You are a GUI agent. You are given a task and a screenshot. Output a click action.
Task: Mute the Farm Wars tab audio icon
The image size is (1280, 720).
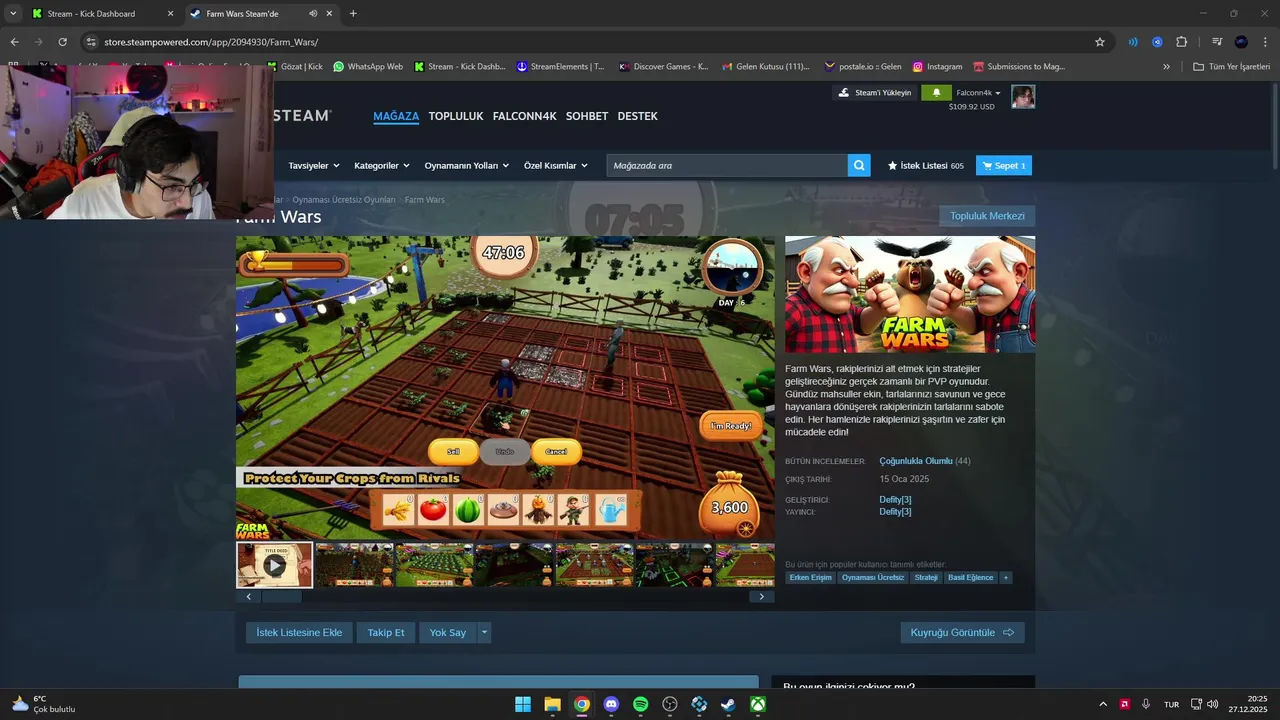click(313, 14)
